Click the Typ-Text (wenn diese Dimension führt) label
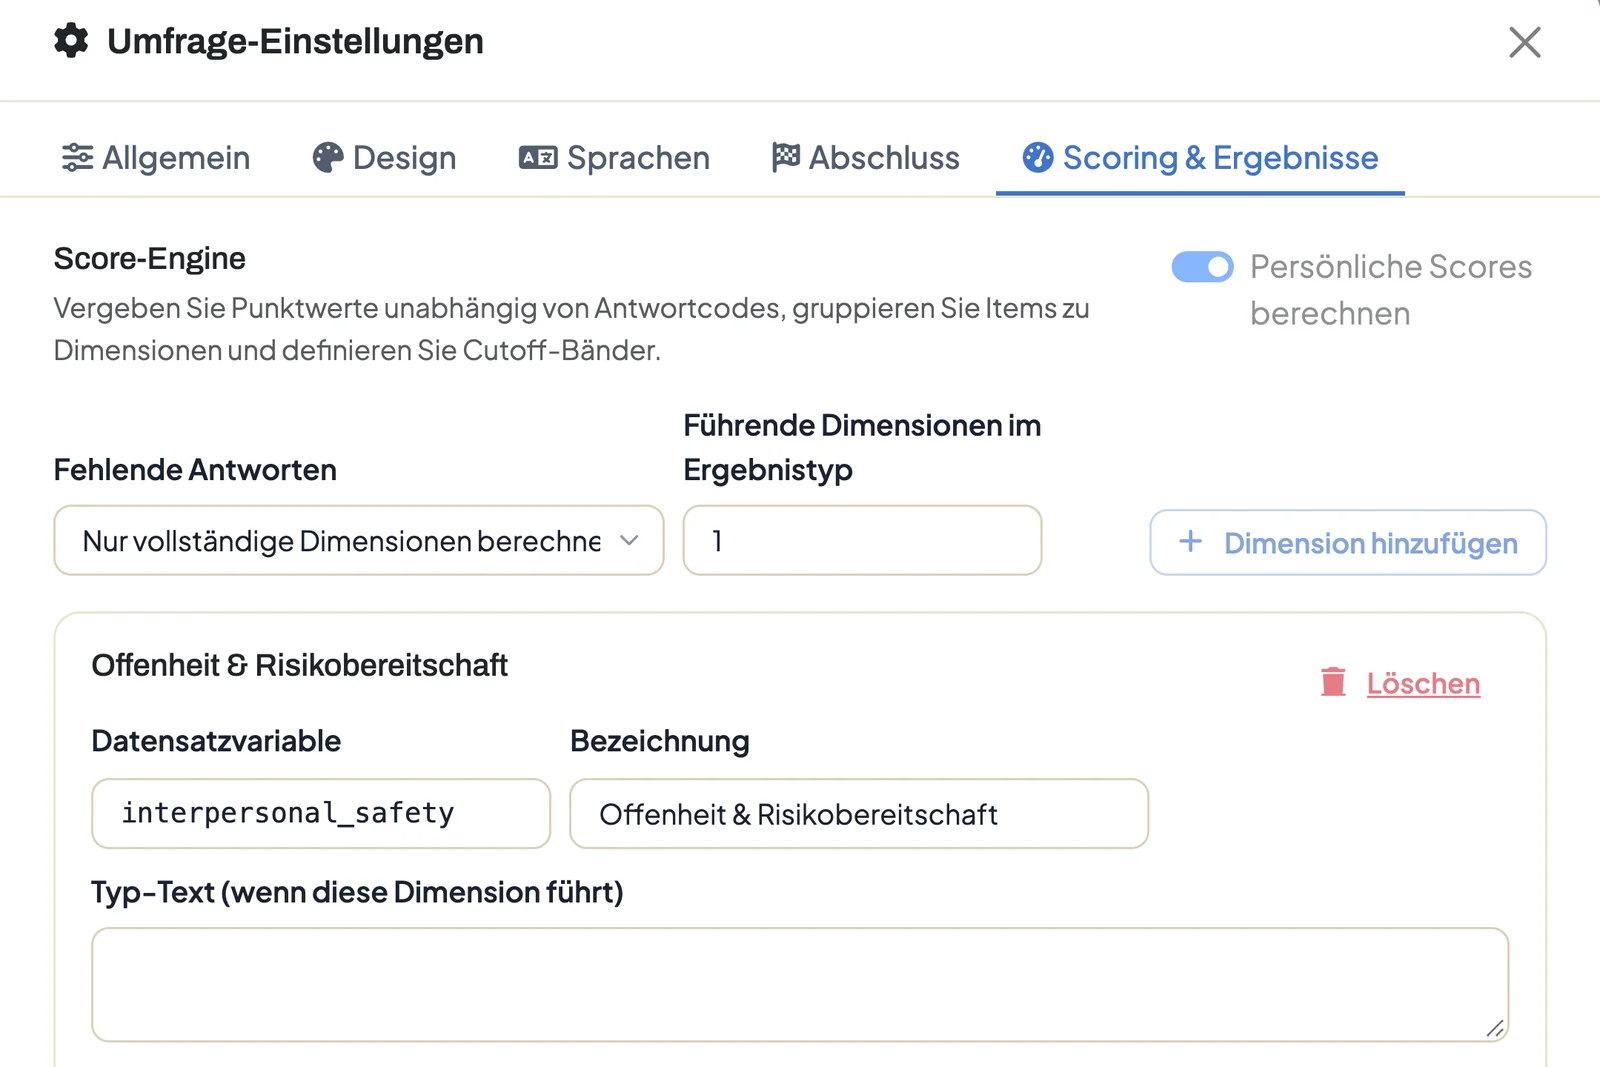The width and height of the screenshot is (1600, 1067). coord(357,891)
